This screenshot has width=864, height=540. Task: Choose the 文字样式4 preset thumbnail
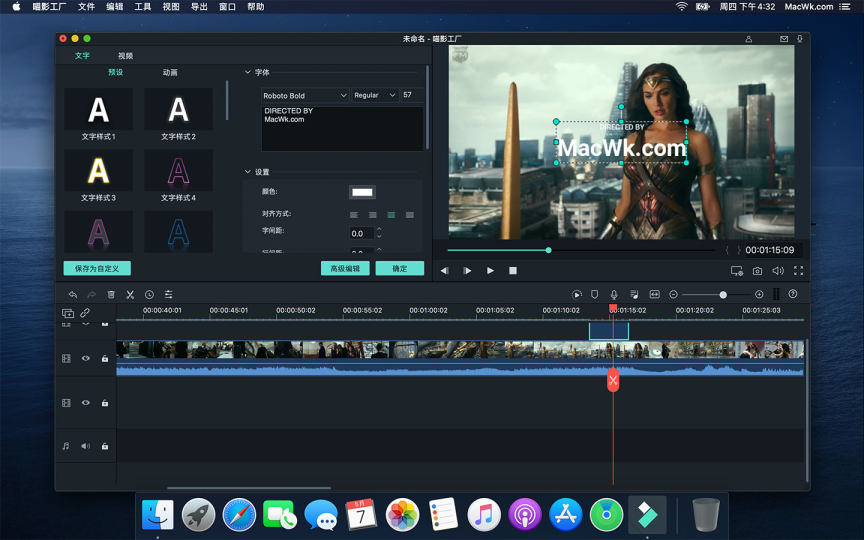tap(178, 170)
